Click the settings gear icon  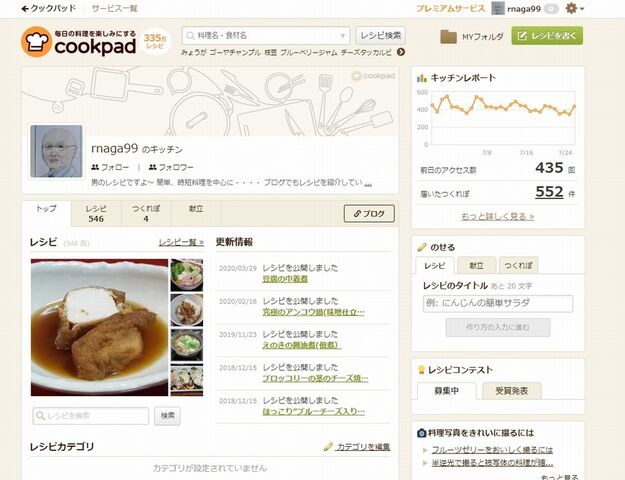click(x=571, y=8)
